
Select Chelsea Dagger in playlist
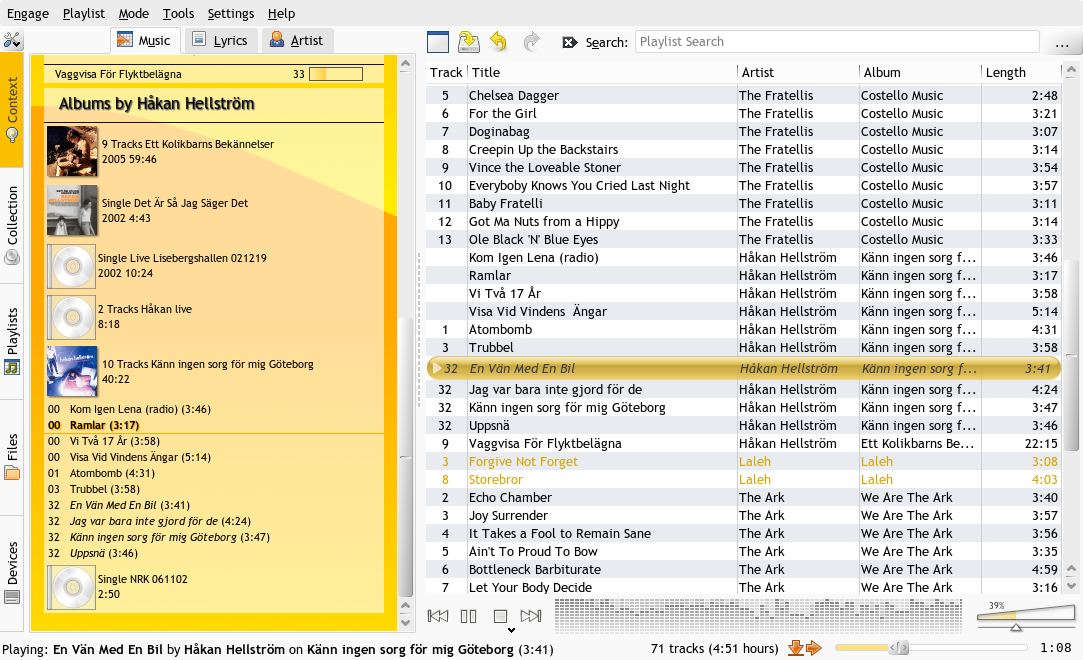(742, 95)
